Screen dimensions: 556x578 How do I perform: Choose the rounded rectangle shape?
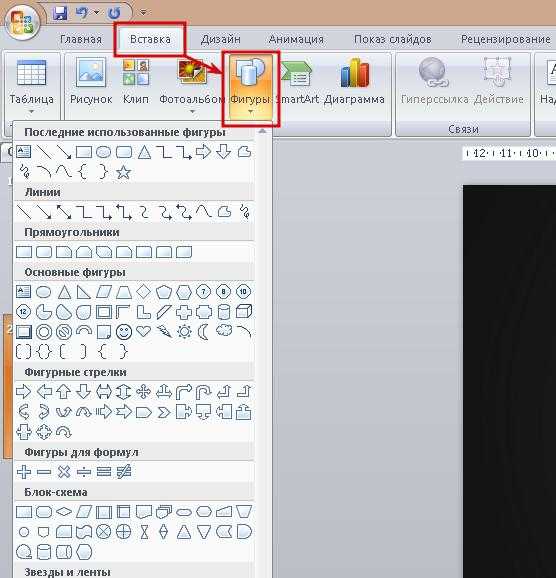pyautogui.click(x=44, y=252)
